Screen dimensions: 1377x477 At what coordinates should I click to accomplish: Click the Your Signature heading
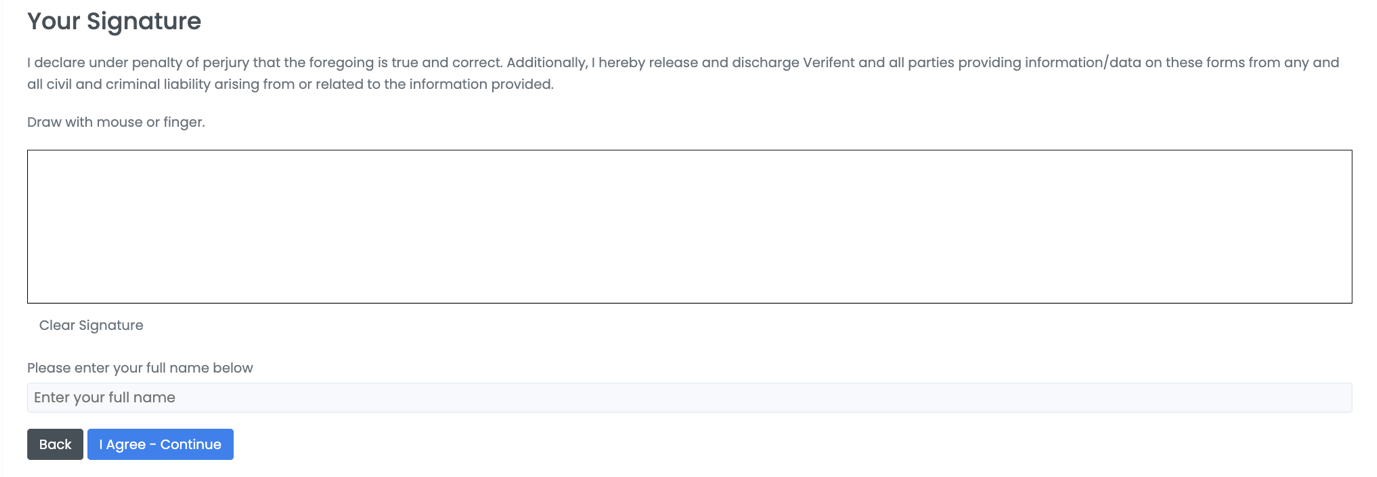pyautogui.click(x=114, y=21)
